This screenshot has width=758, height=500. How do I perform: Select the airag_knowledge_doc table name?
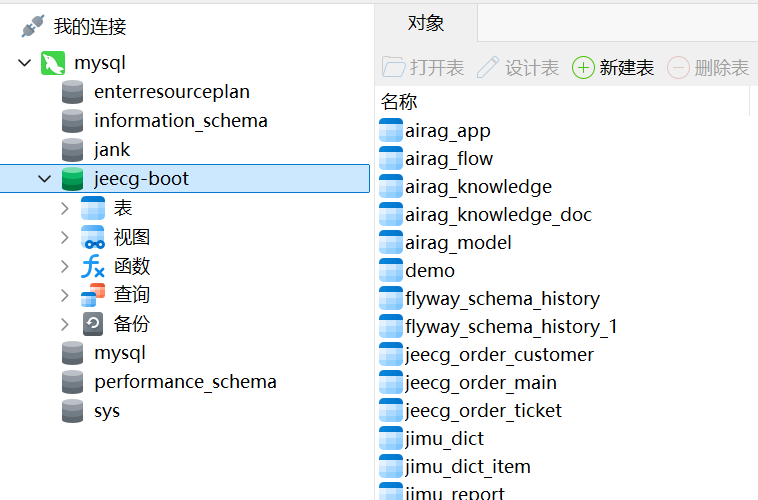tap(498, 215)
